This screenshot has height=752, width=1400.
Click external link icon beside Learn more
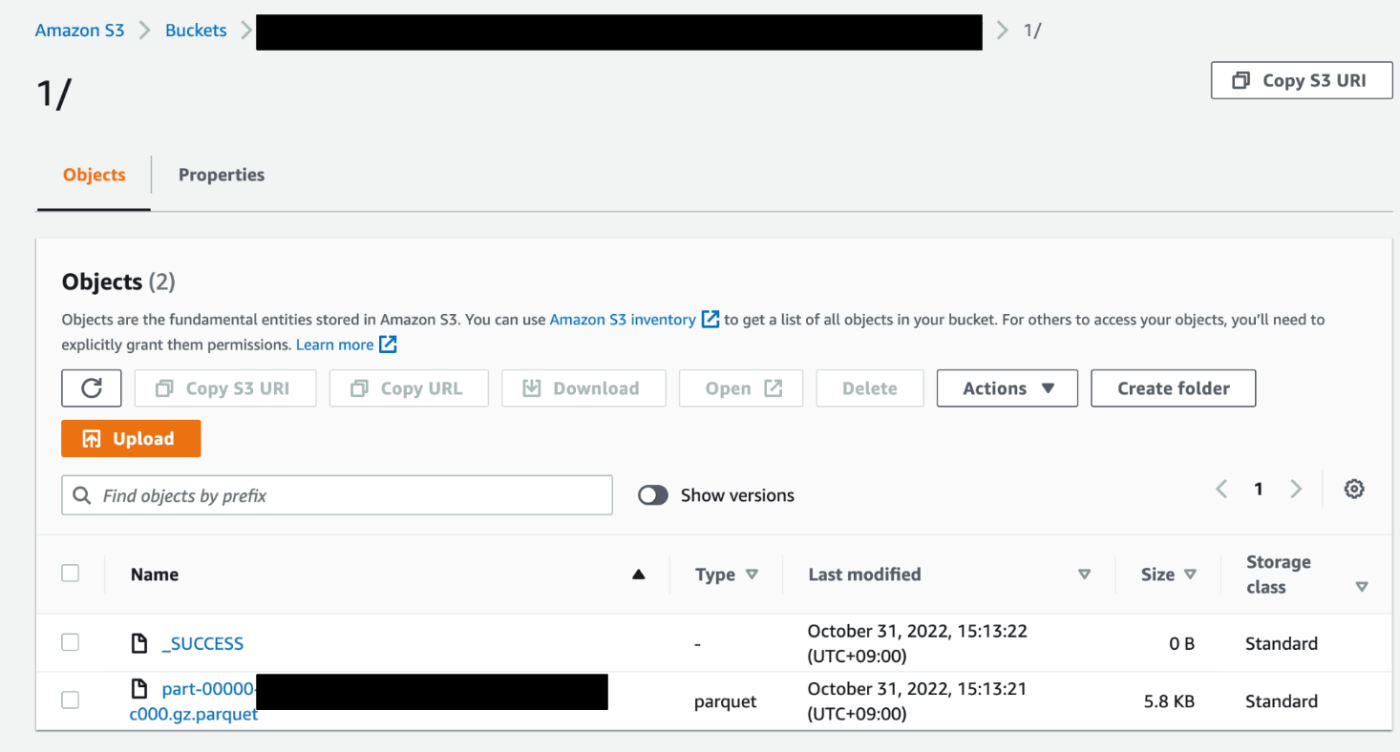point(388,345)
